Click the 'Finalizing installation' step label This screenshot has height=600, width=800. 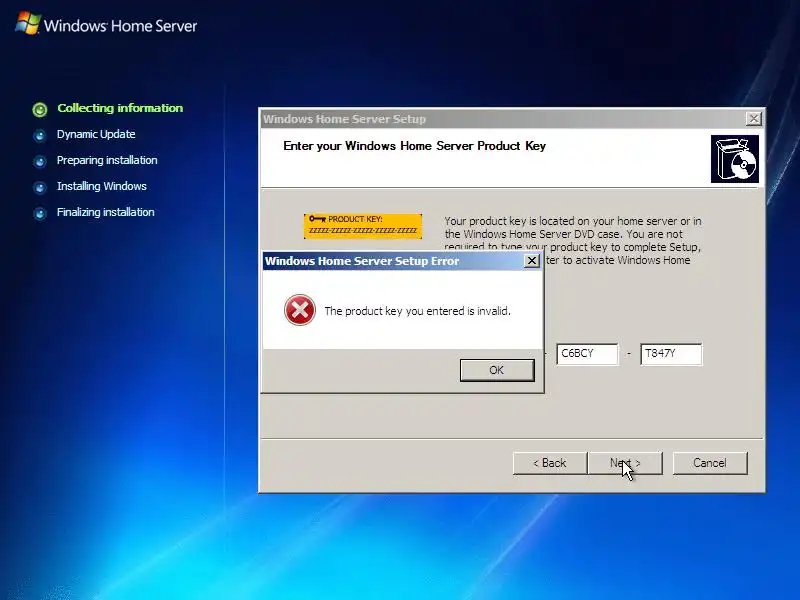coord(106,212)
